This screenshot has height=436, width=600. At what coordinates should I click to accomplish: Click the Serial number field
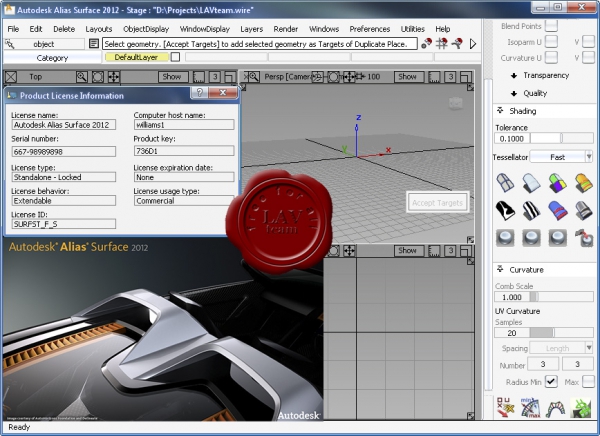tap(64, 152)
